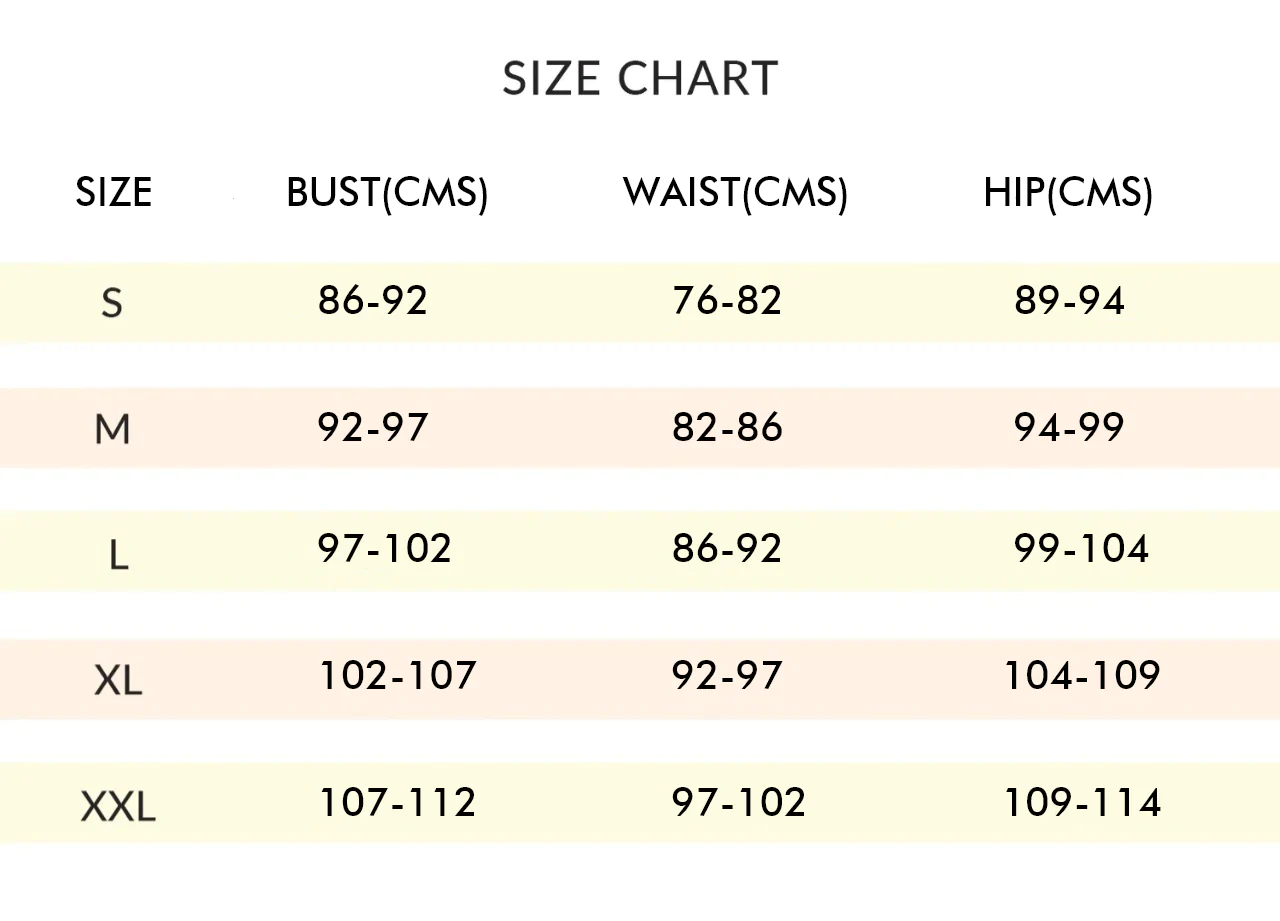The image size is (1280, 921).
Task: Select hip value 109-114 for size XXL
Action: [x=1081, y=802]
